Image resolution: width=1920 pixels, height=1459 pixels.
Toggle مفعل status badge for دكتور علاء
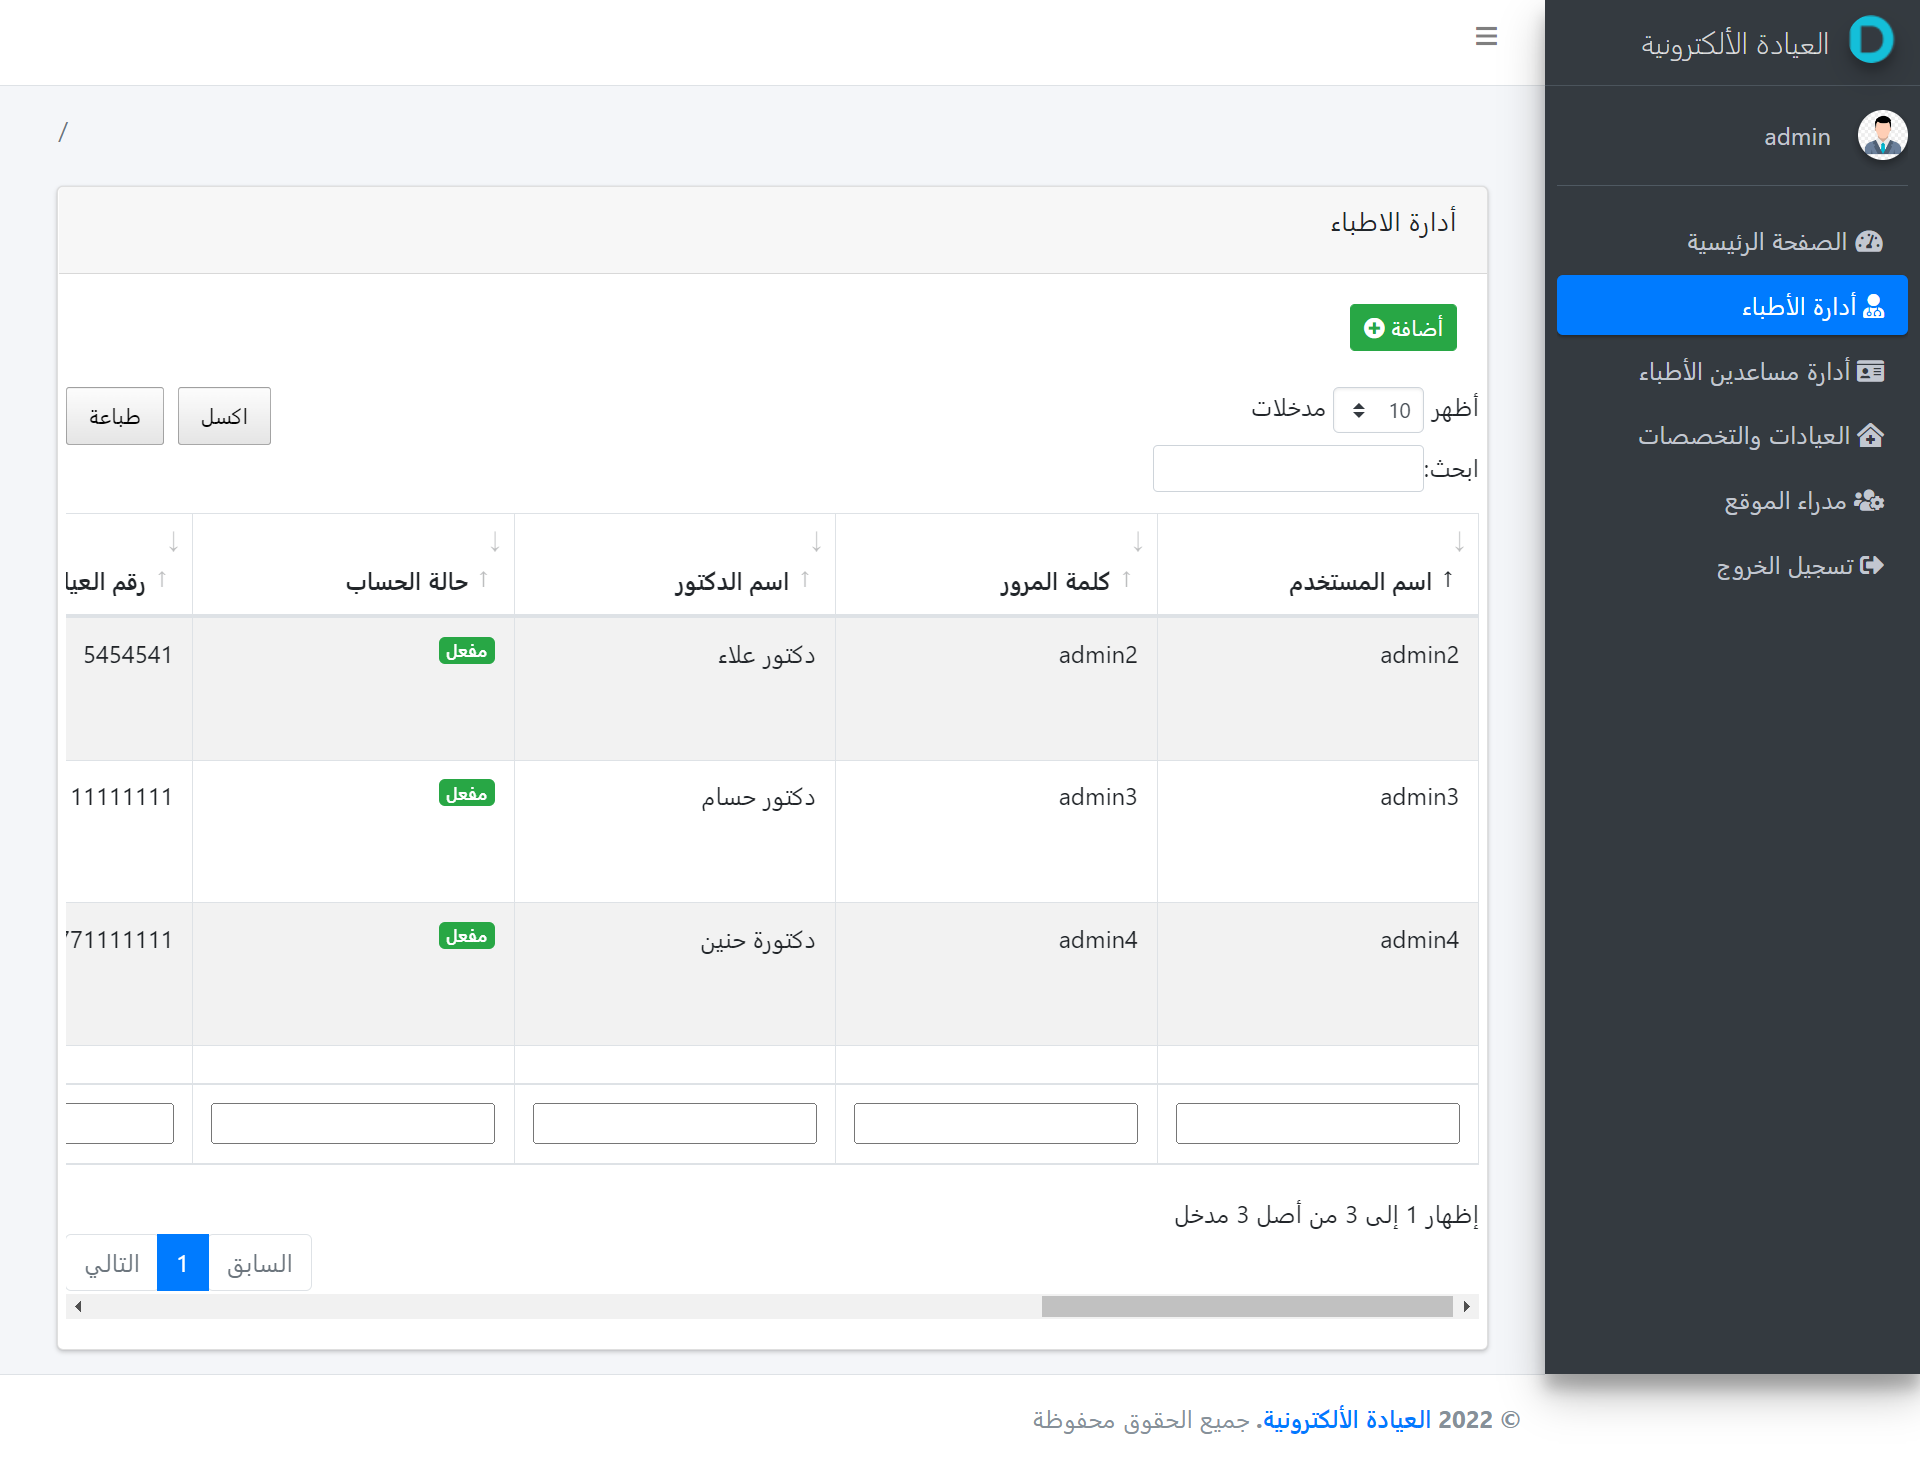click(467, 652)
